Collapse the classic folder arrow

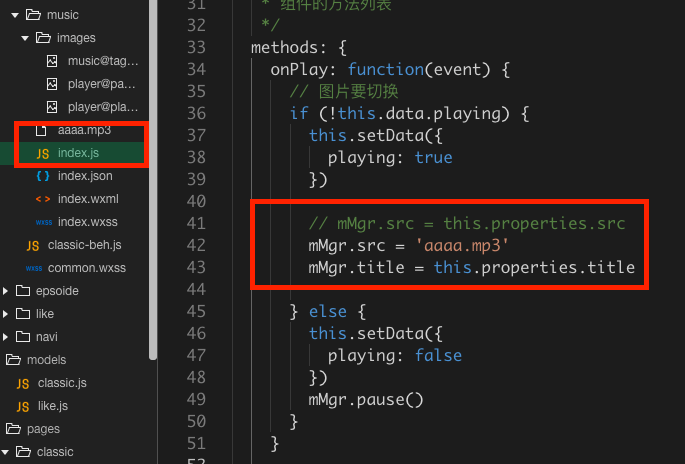click(5, 452)
